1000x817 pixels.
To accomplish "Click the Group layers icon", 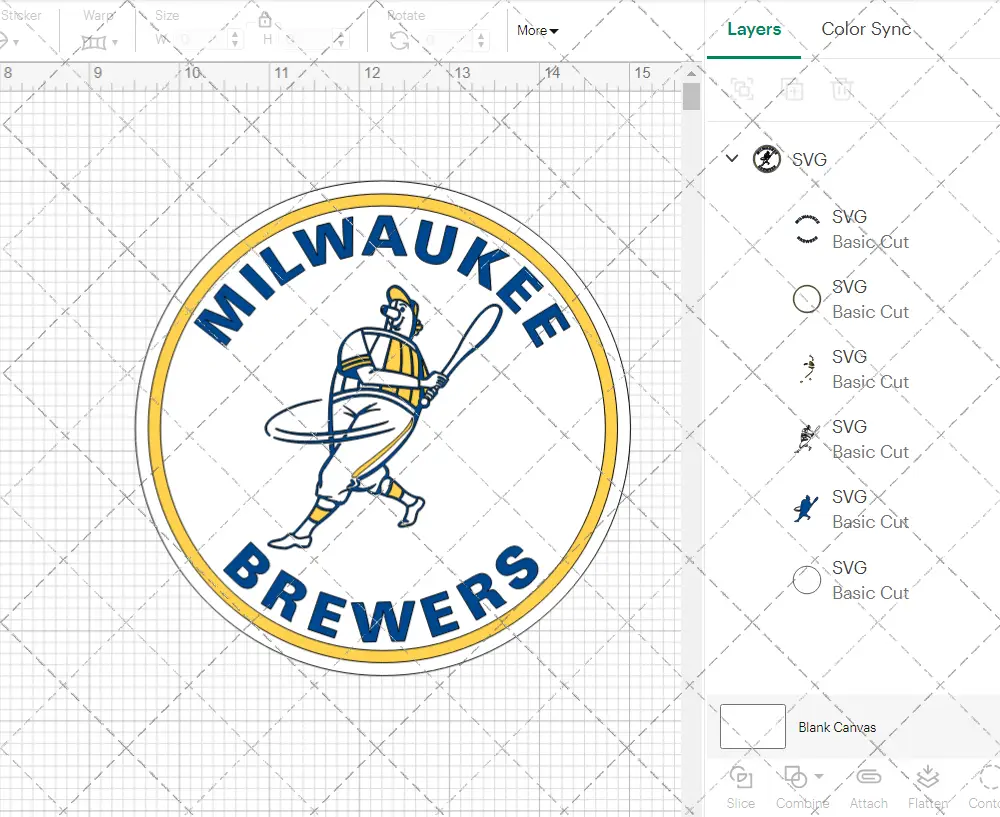I will (x=742, y=89).
